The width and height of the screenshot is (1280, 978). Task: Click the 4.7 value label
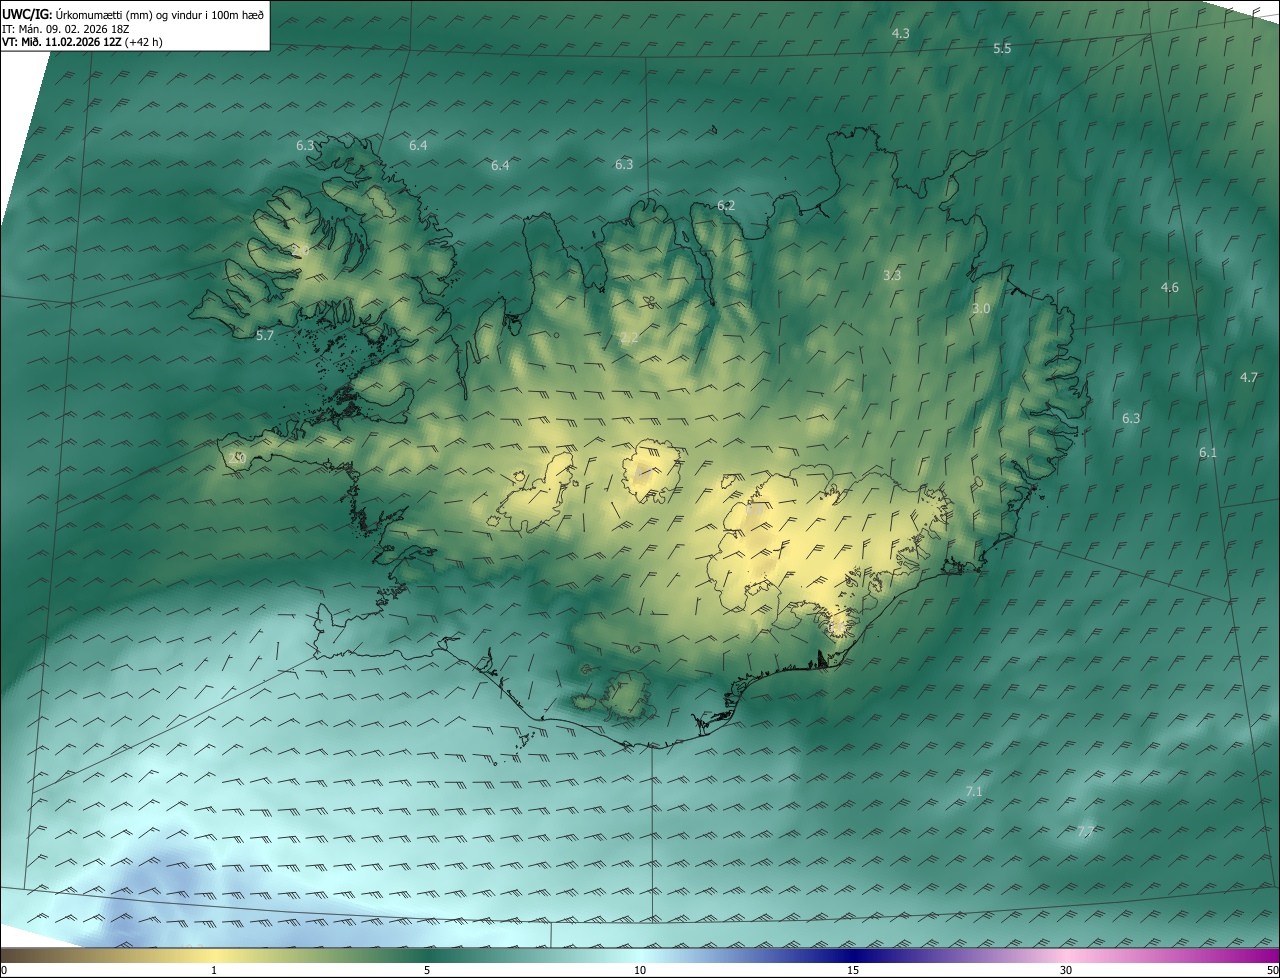tap(1248, 378)
